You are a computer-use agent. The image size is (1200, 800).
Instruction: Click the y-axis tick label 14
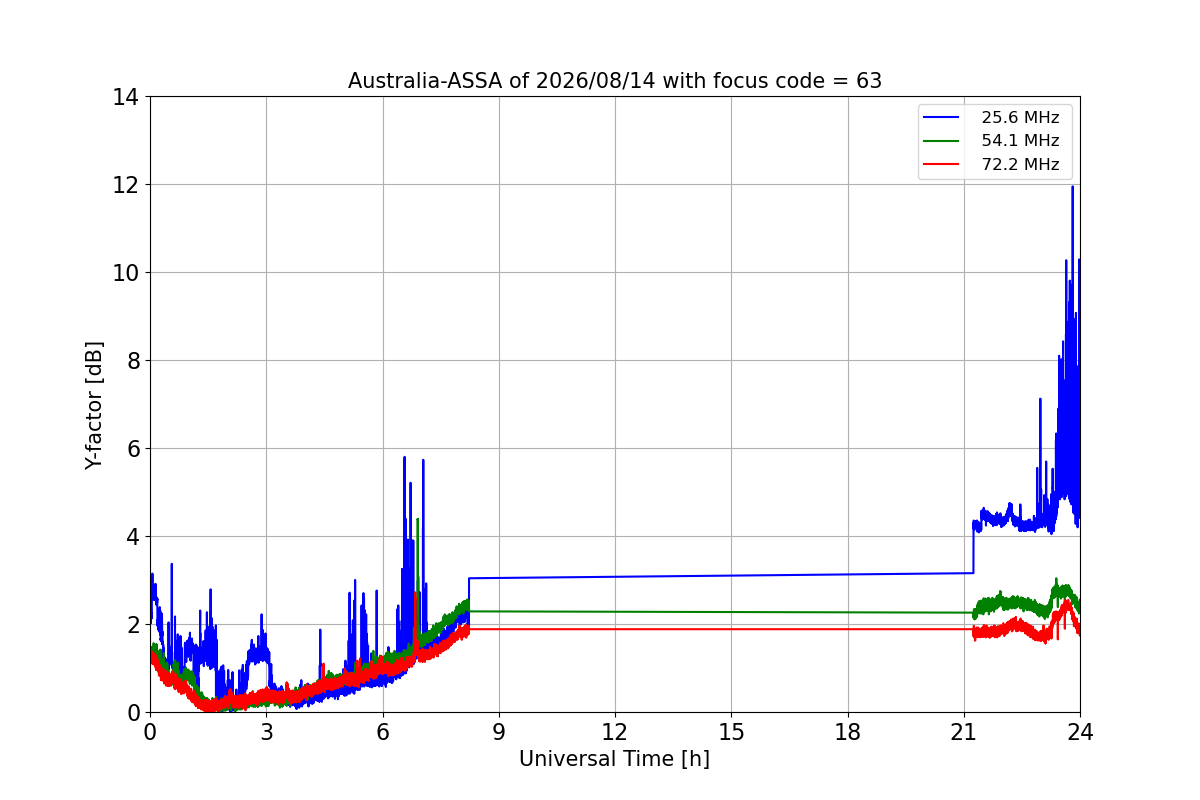click(x=126, y=97)
